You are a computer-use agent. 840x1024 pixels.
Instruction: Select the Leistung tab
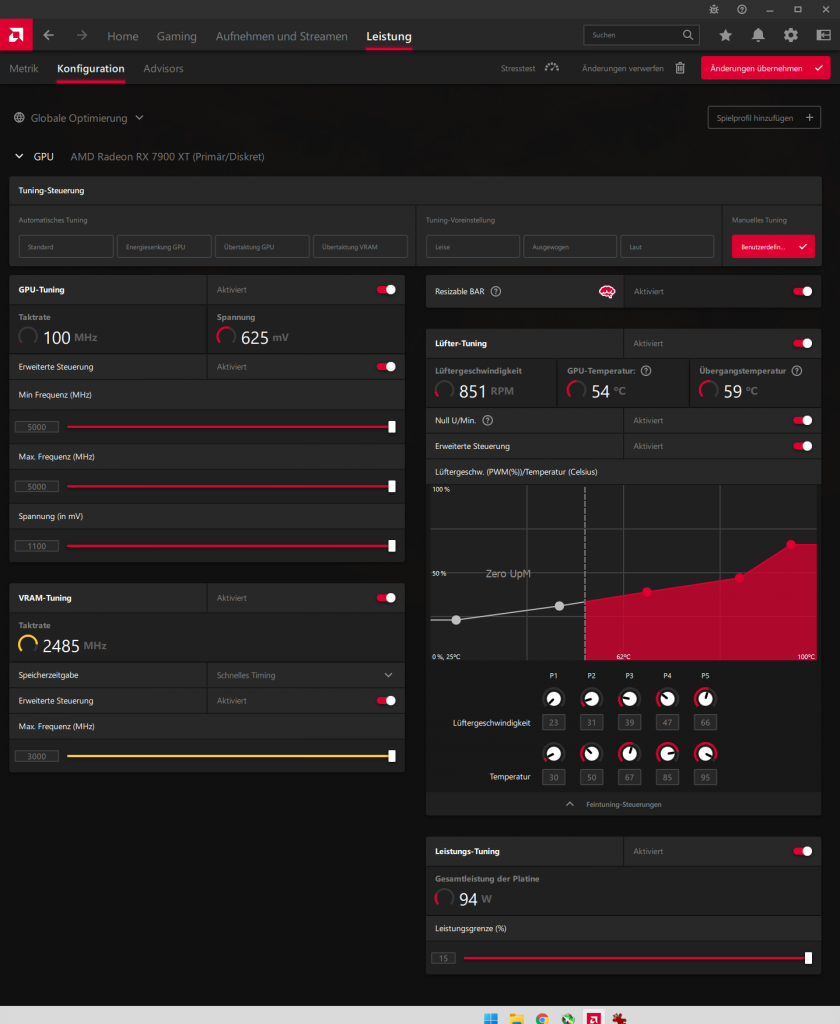(389, 36)
